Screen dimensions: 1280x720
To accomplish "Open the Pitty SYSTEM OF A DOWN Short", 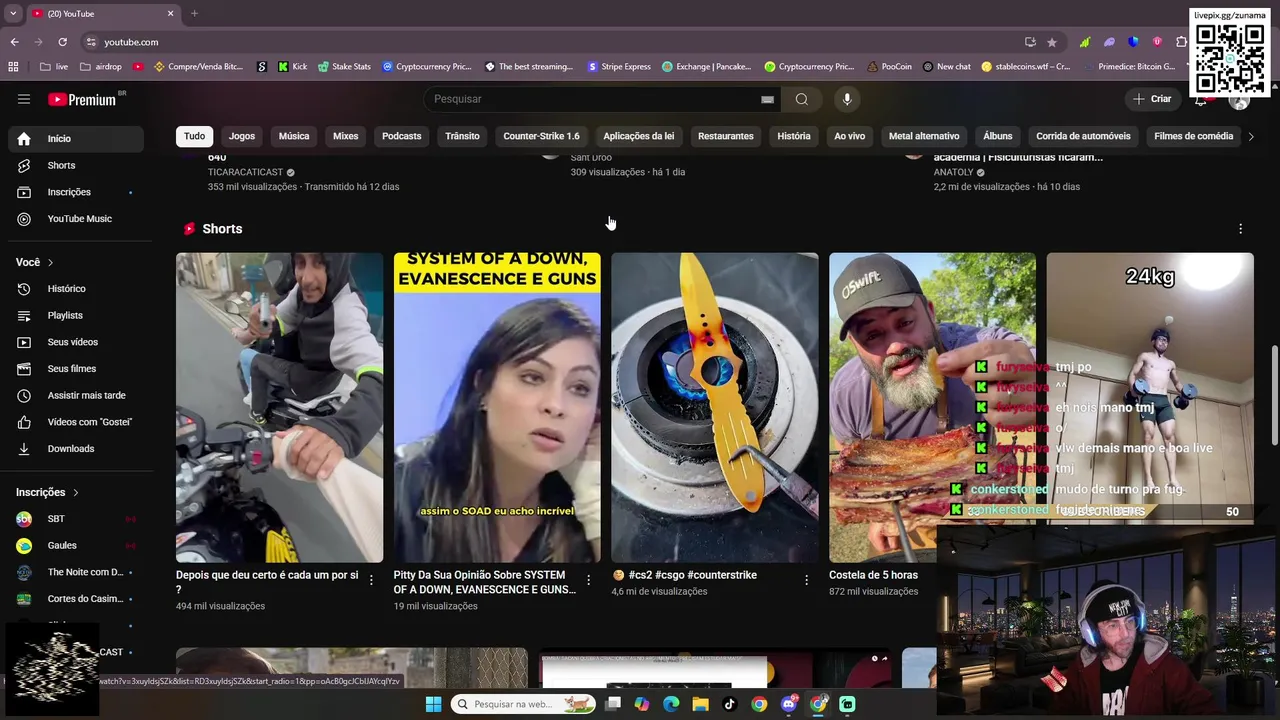I will click(497, 407).
